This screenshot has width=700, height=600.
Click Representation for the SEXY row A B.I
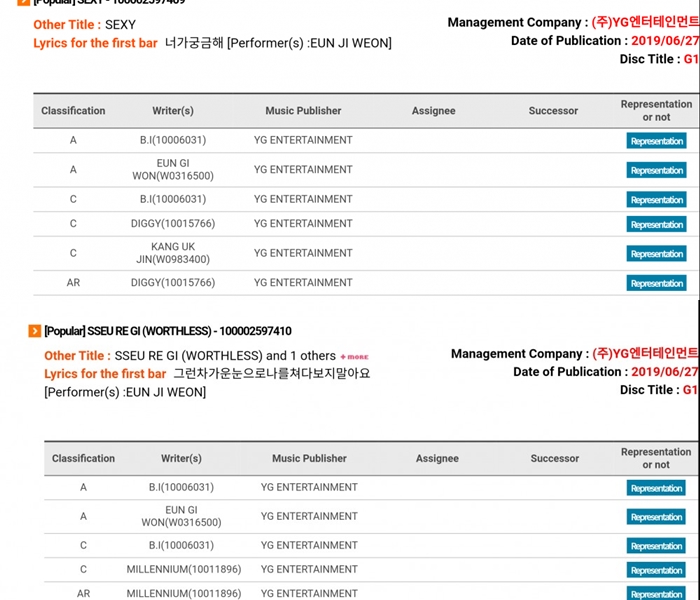656,141
